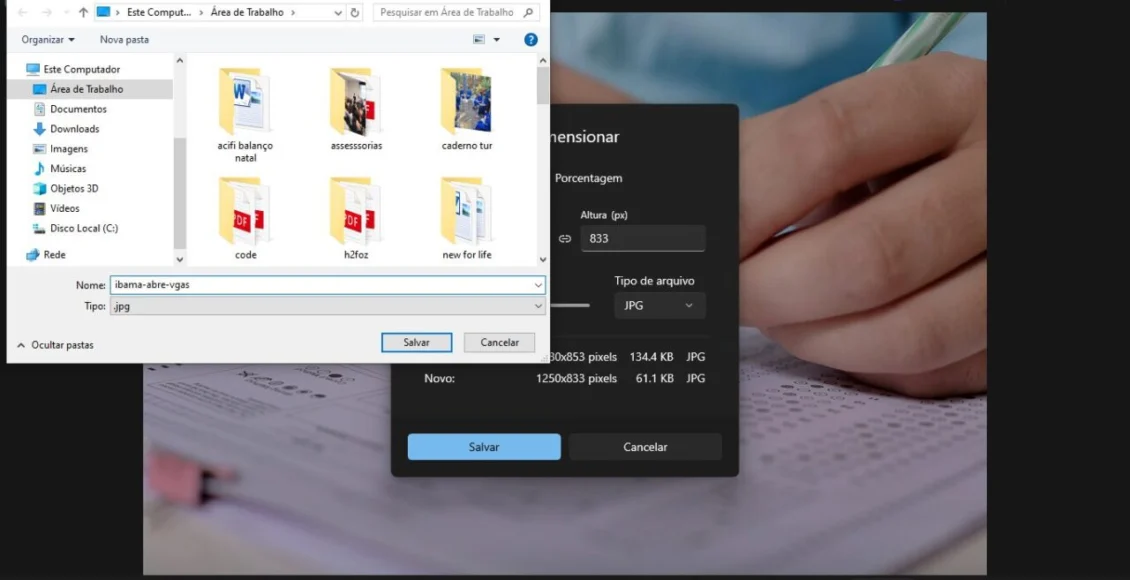The image size is (1130, 580).
Task: Open the Organizar menu
Action: click(48, 40)
